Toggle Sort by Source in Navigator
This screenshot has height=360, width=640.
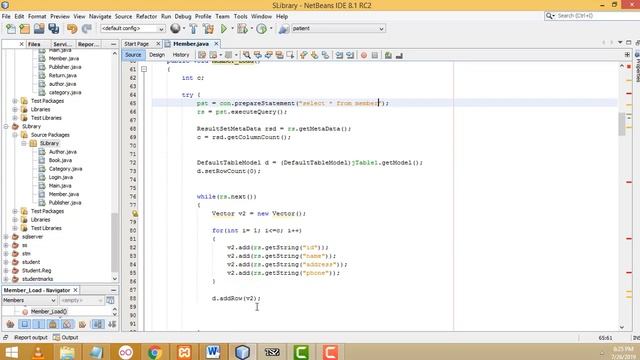tap(112, 324)
